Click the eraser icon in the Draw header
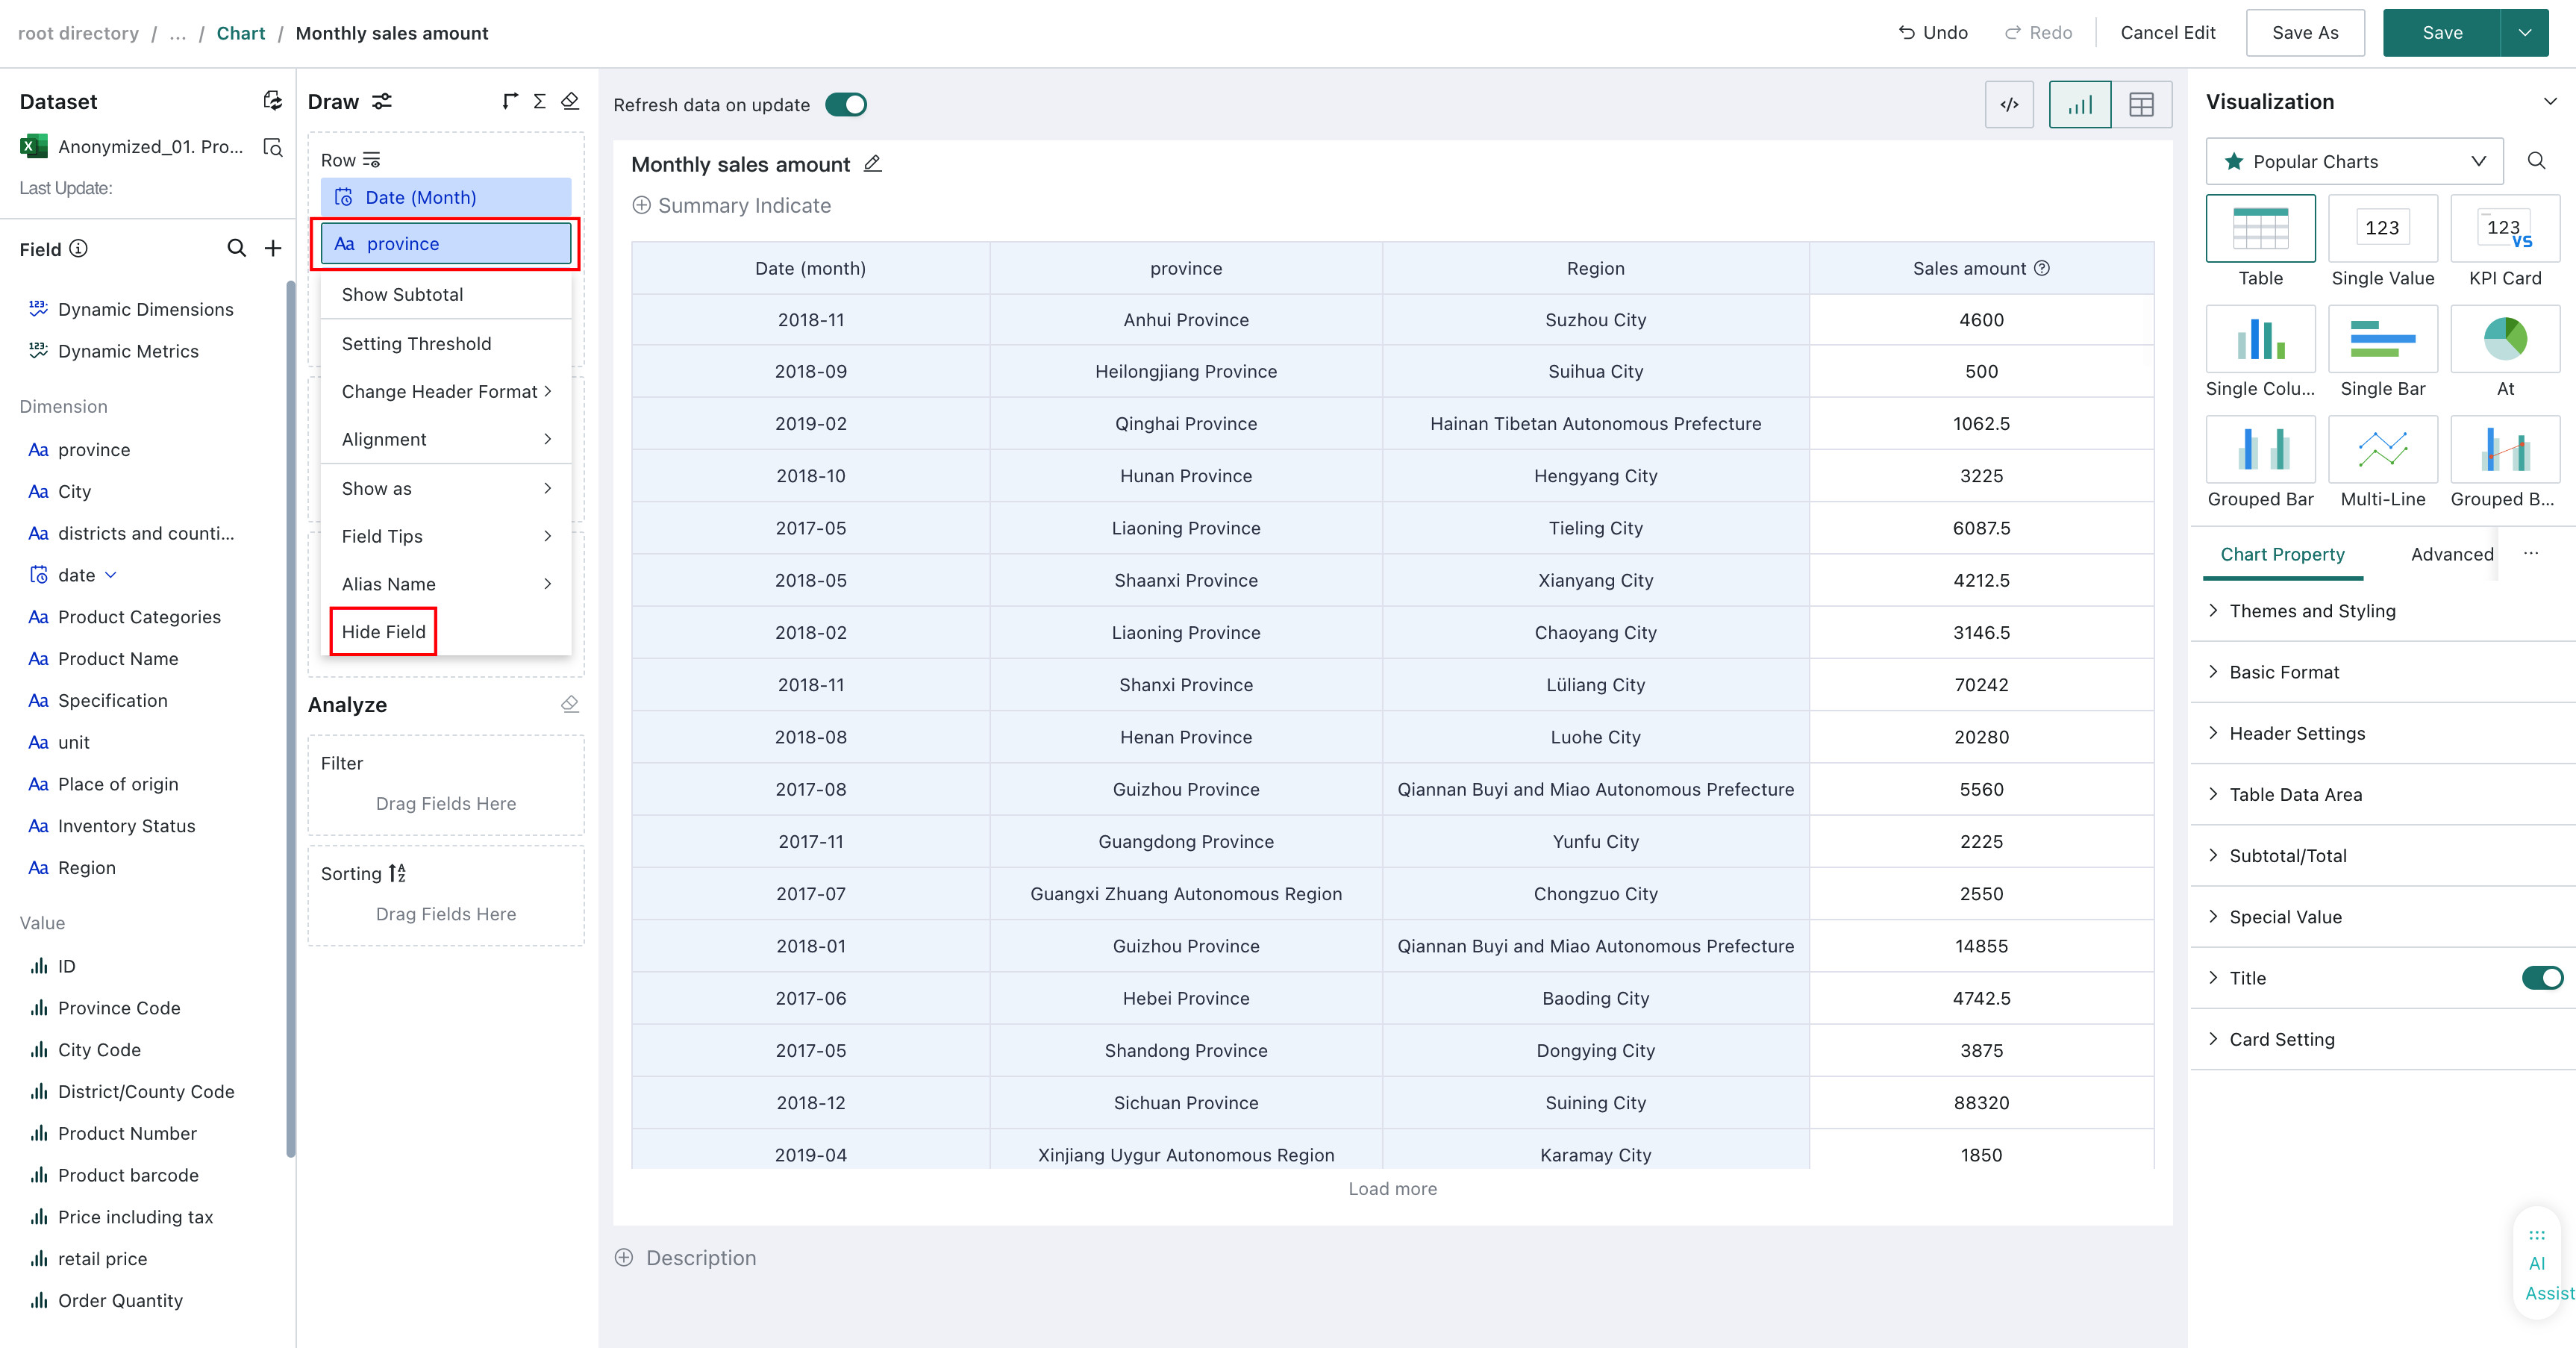Image resolution: width=2576 pixels, height=1348 pixels. pos(570,101)
